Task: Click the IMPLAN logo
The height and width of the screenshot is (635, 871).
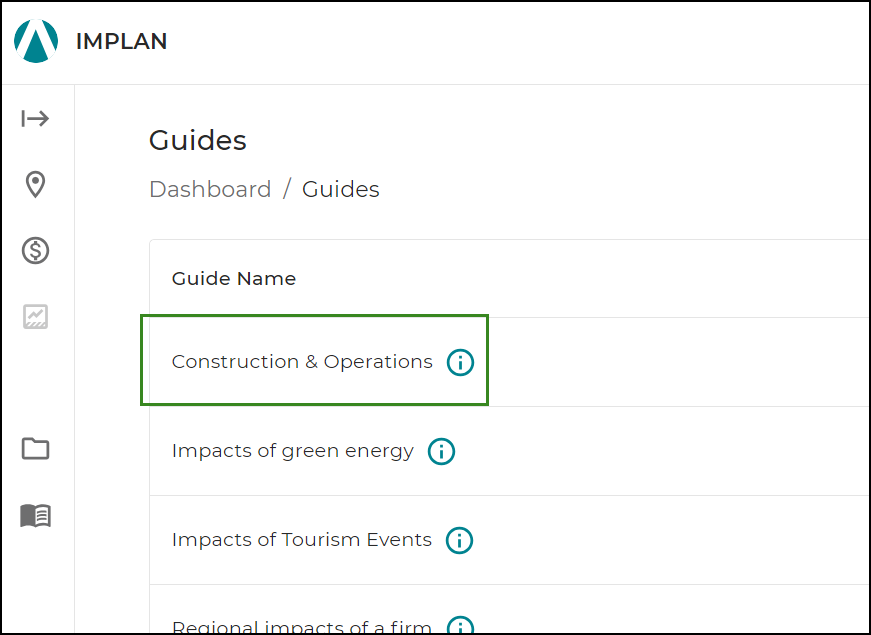Action: tap(34, 41)
